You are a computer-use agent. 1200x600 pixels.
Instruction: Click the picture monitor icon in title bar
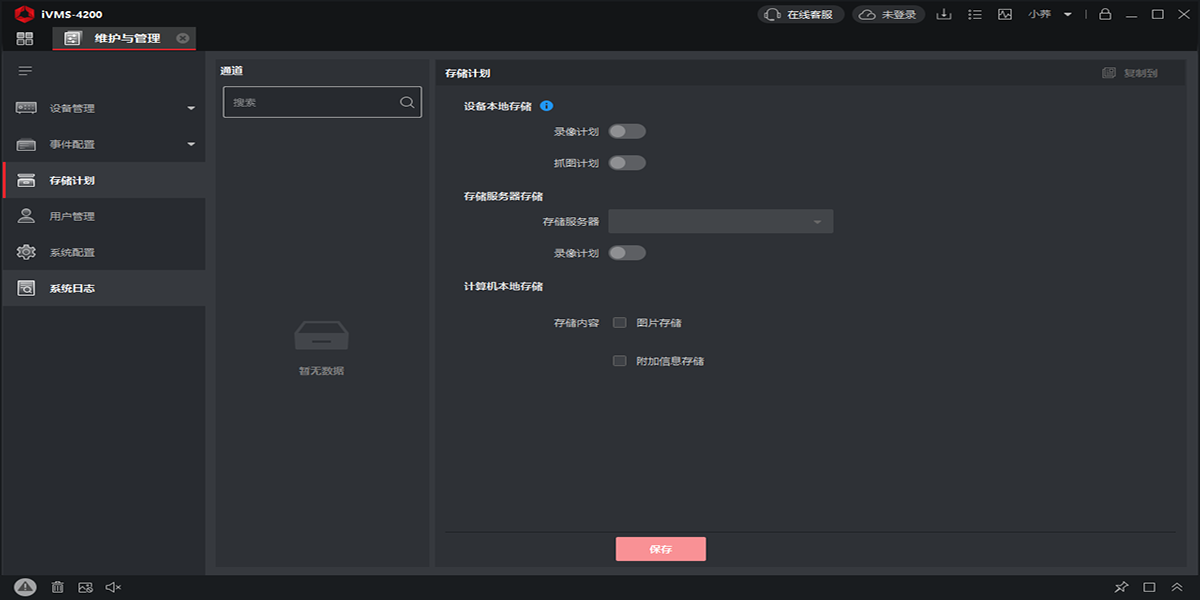[x=1006, y=15]
